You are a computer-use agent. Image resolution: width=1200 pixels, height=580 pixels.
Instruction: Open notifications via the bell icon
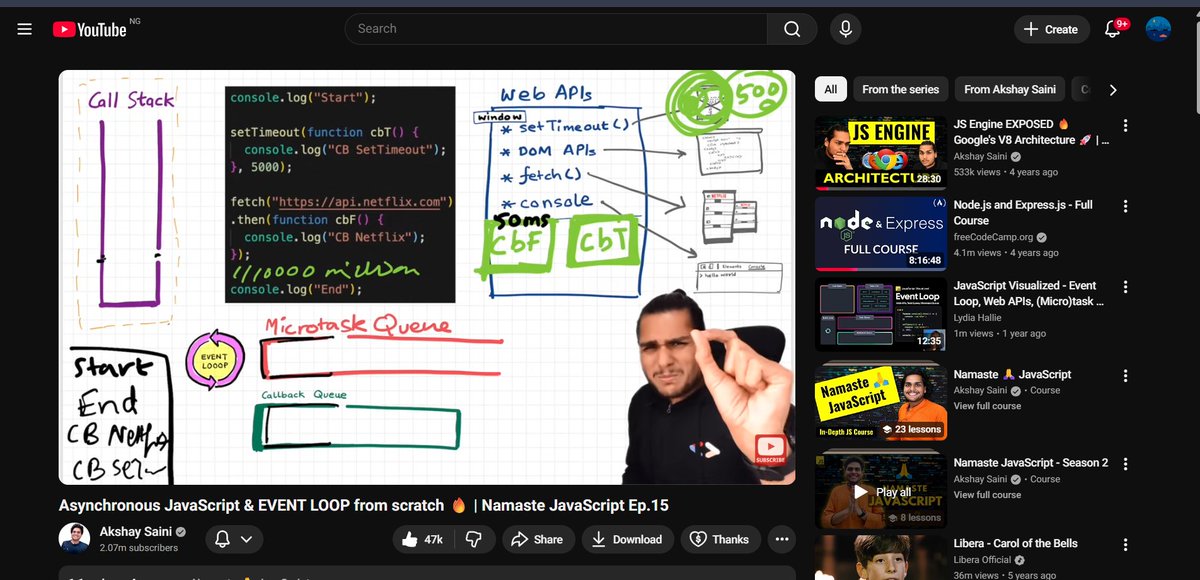[1112, 29]
